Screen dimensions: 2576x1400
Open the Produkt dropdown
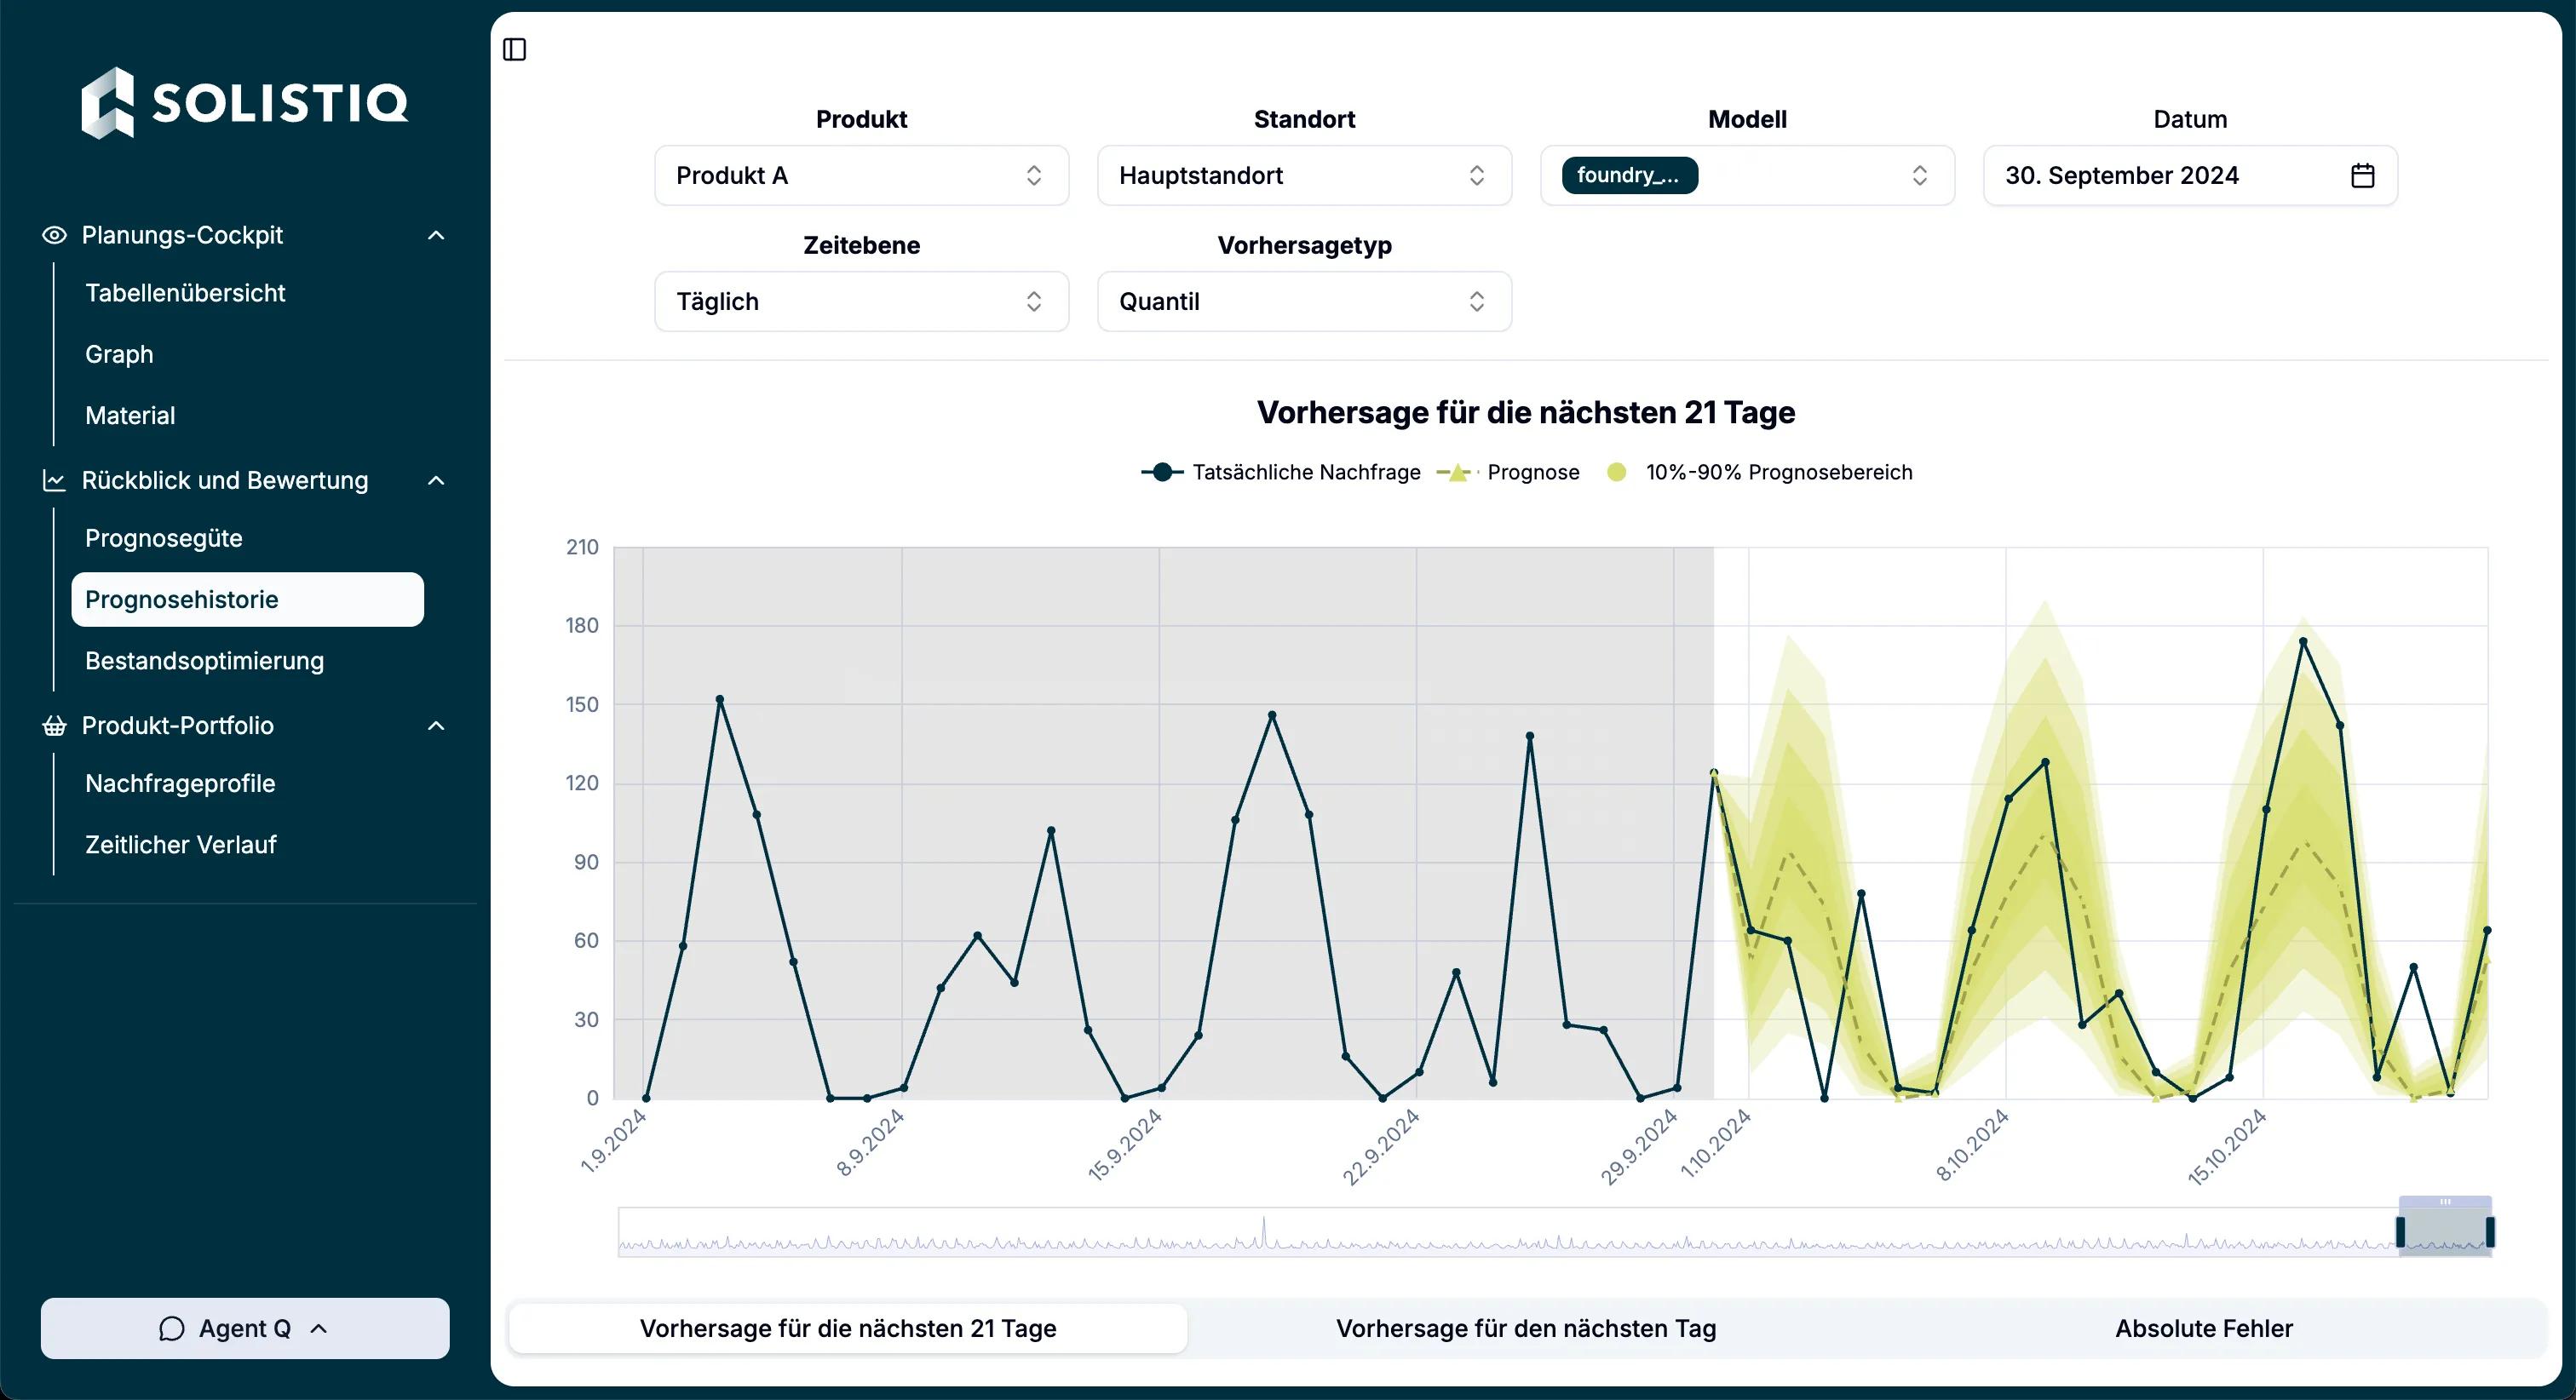(x=861, y=176)
